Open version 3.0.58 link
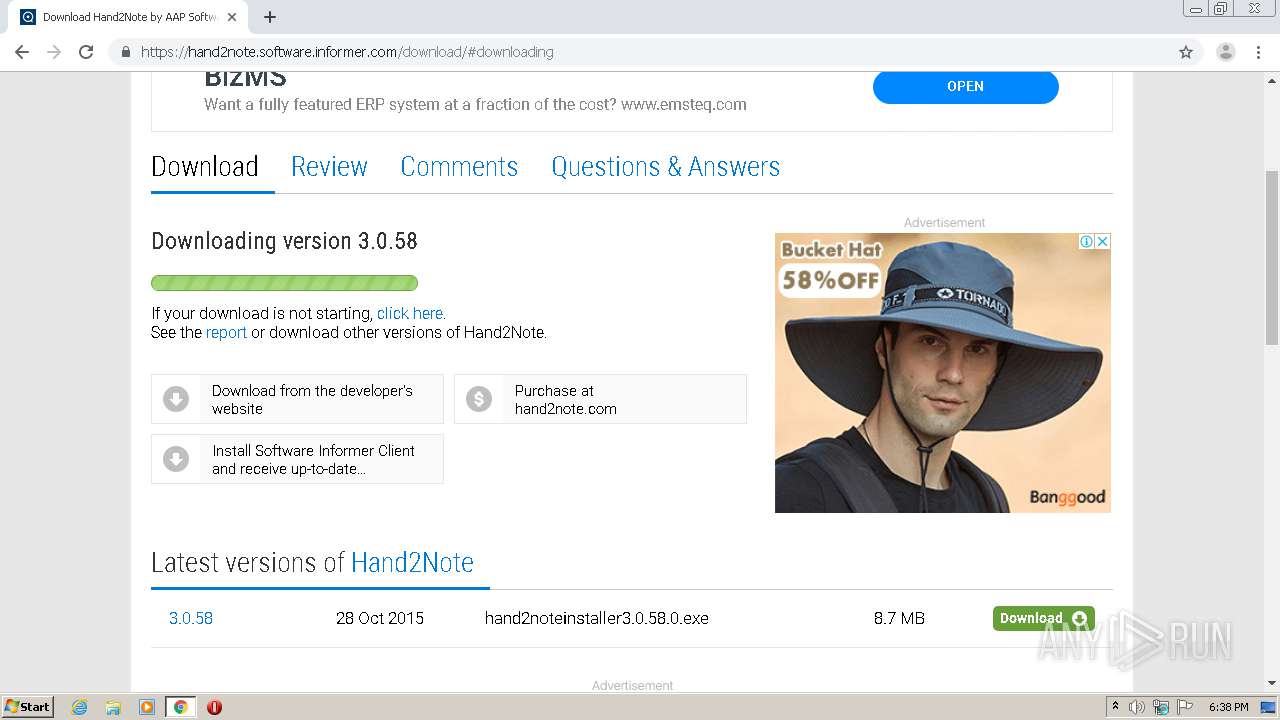Viewport: 1280px width, 720px height. (x=191, y=618)
